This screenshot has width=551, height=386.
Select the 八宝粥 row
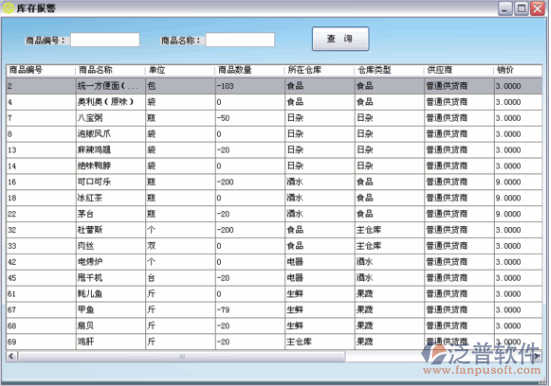(x=274, y=118)
